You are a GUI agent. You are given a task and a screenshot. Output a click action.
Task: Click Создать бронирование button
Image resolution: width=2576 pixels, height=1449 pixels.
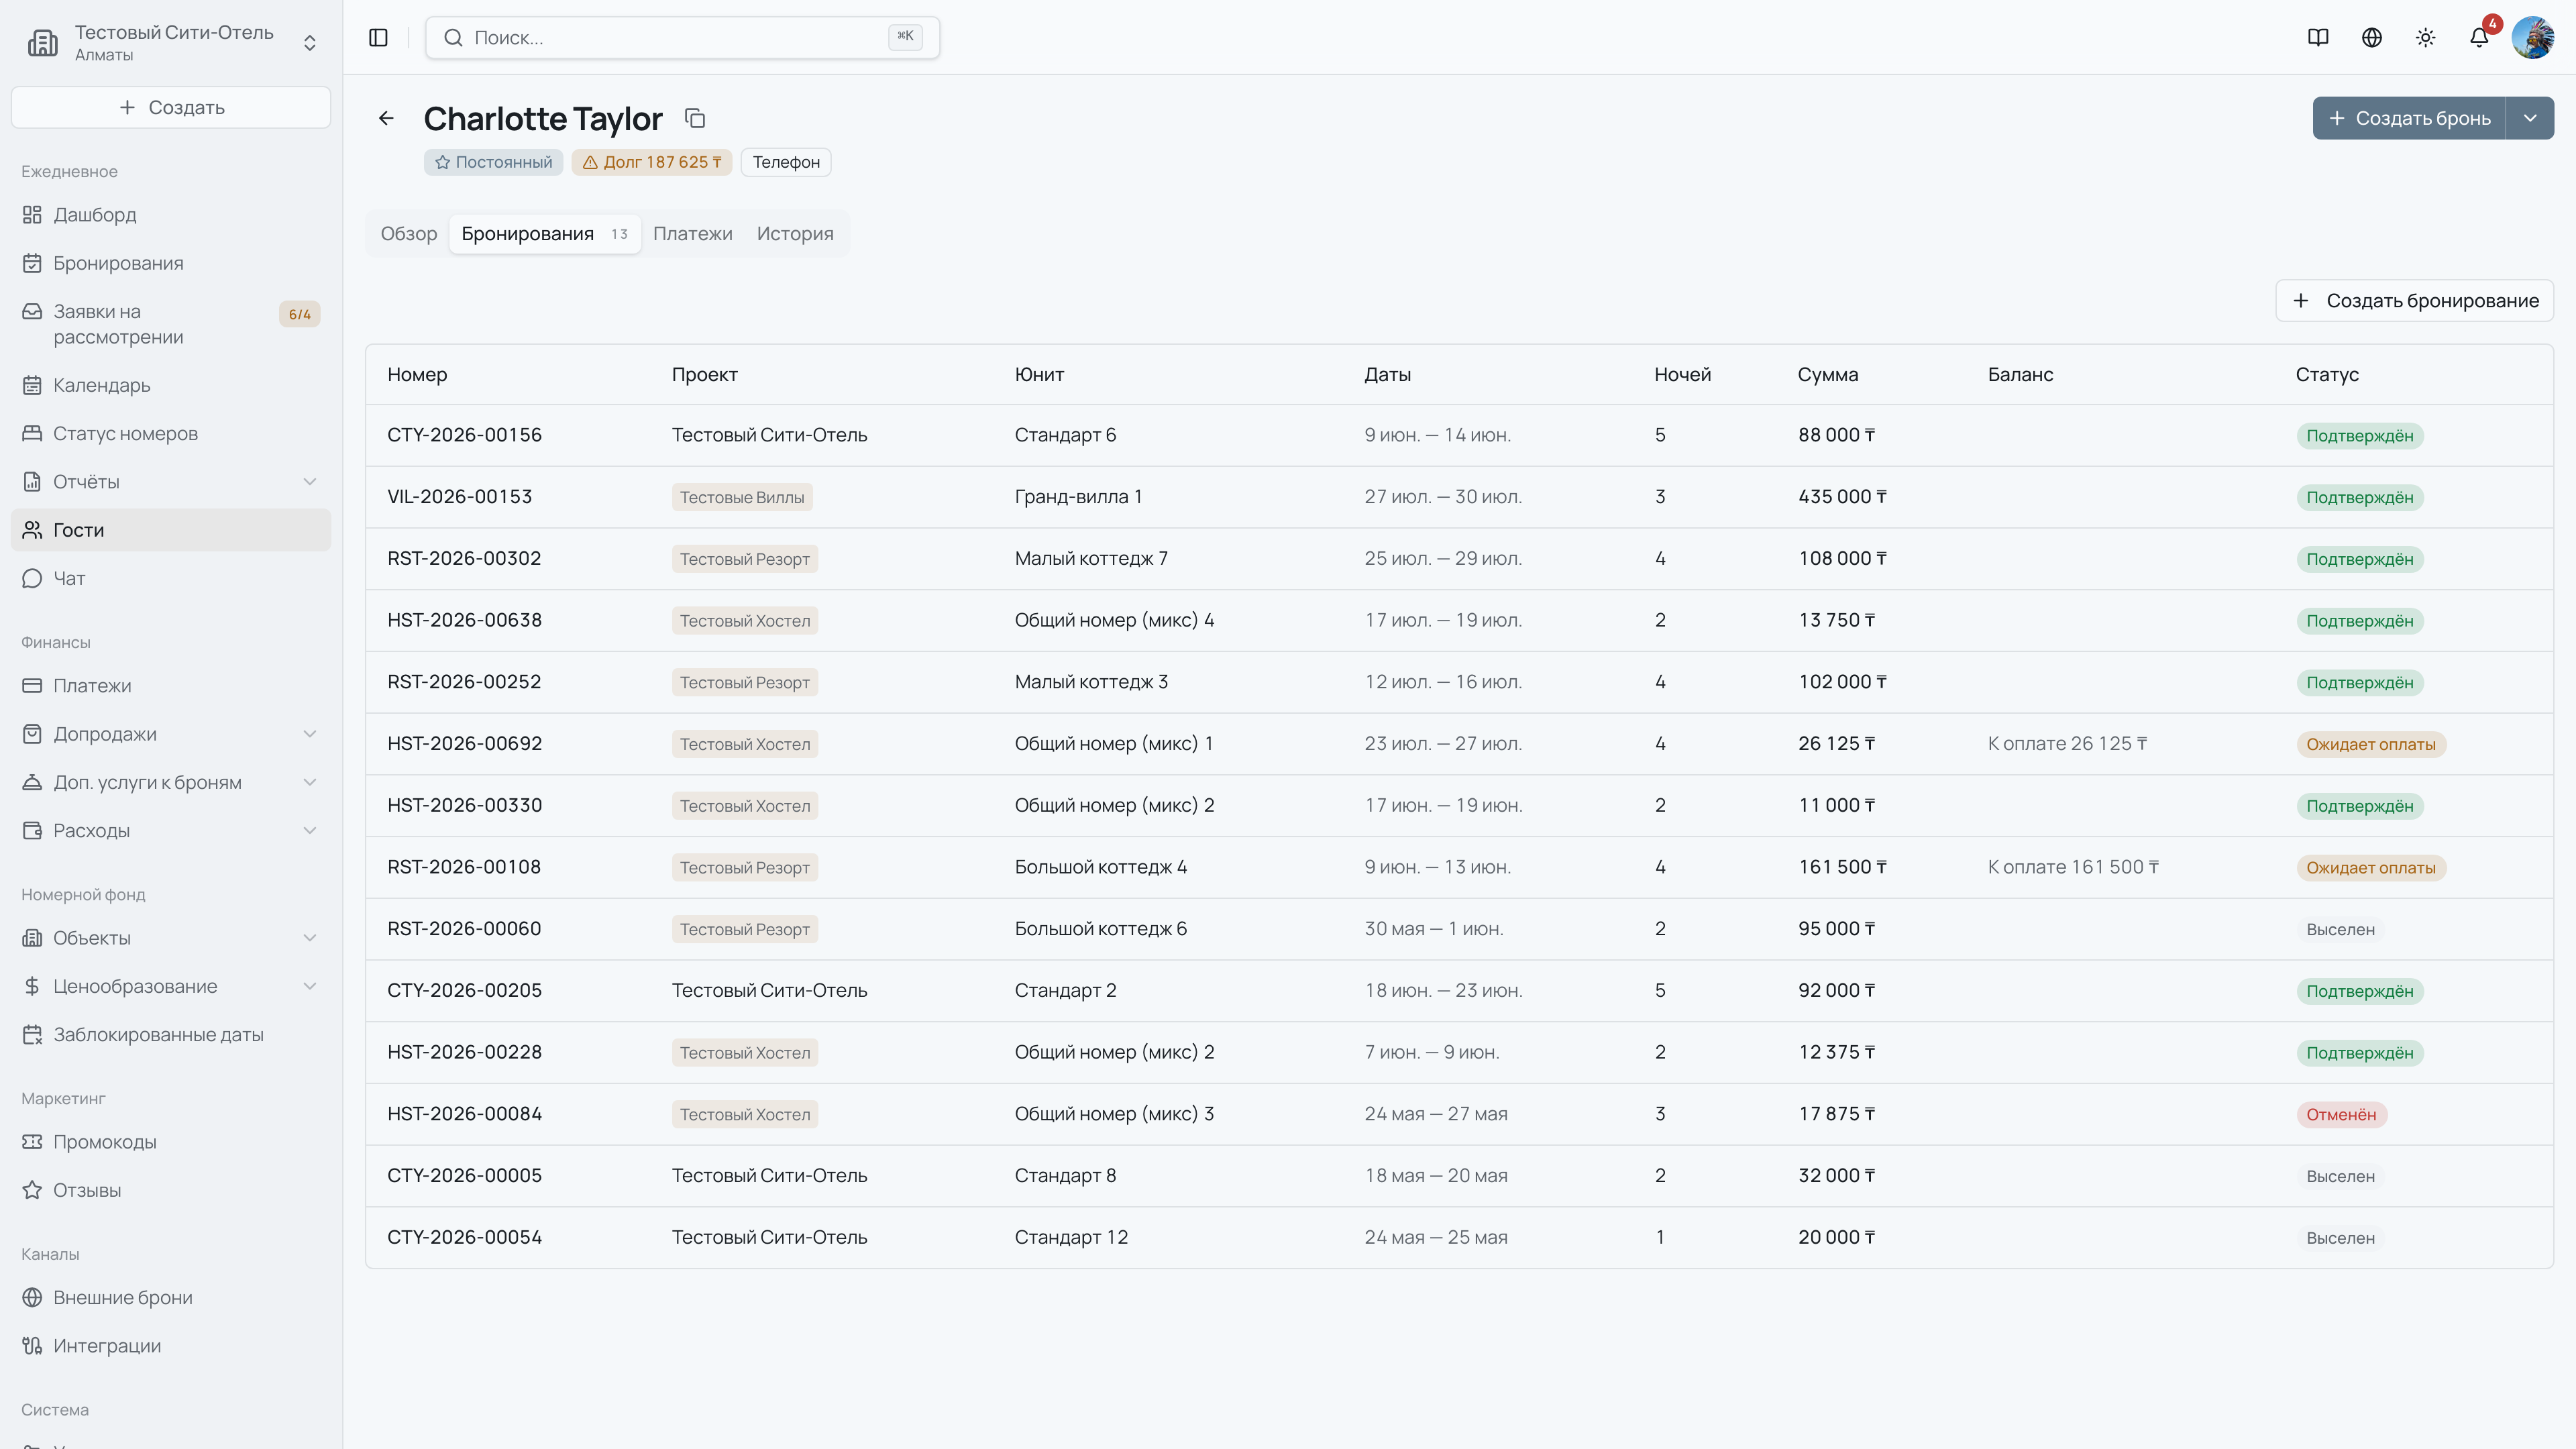[2415, 301]
